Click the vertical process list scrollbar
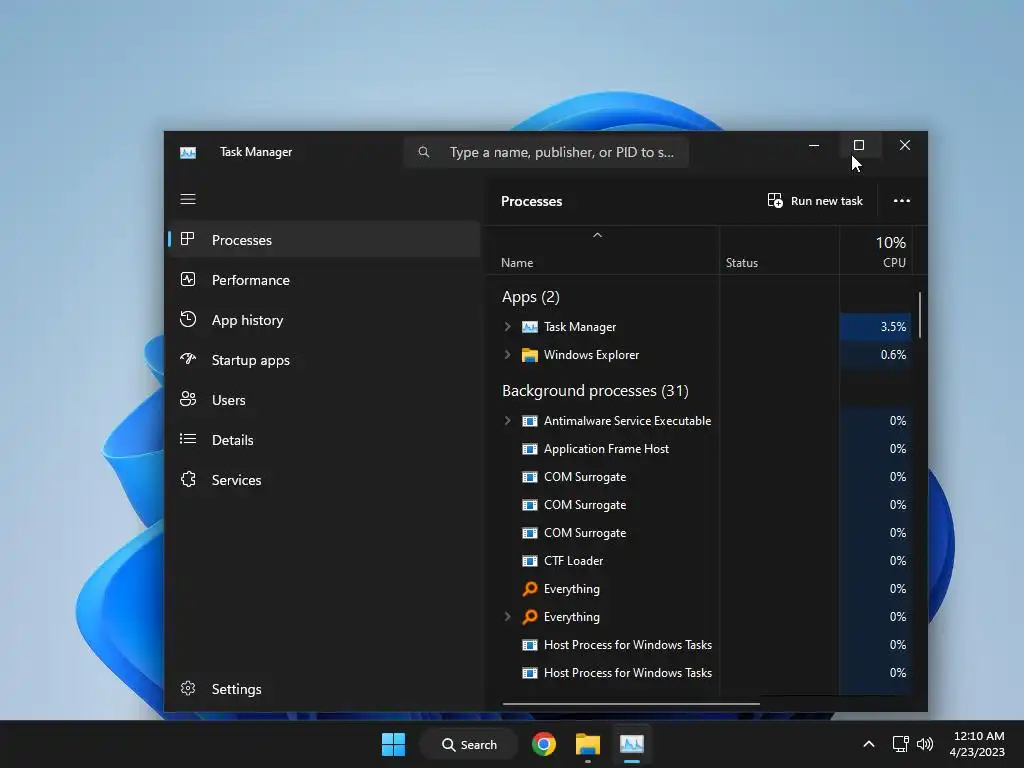Screen dimensions: 1024x768 [x=920, y=315]
